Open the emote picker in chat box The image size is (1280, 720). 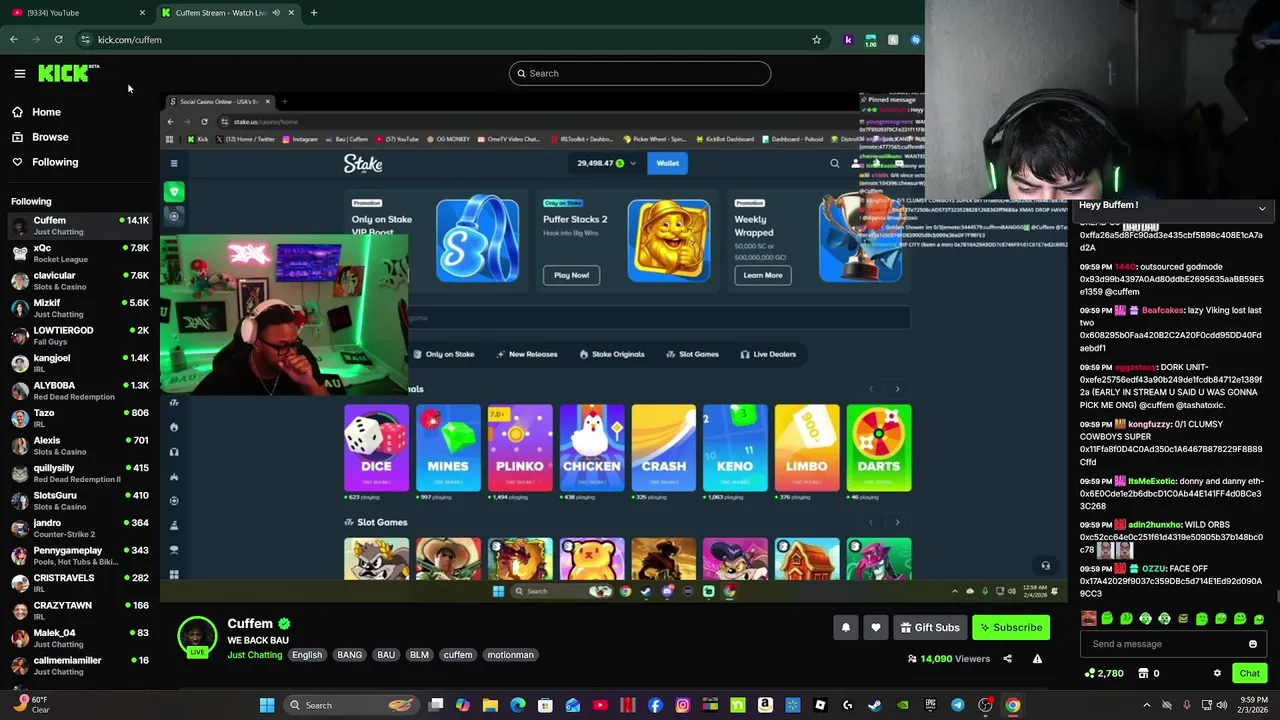(x=1252, y=644)
